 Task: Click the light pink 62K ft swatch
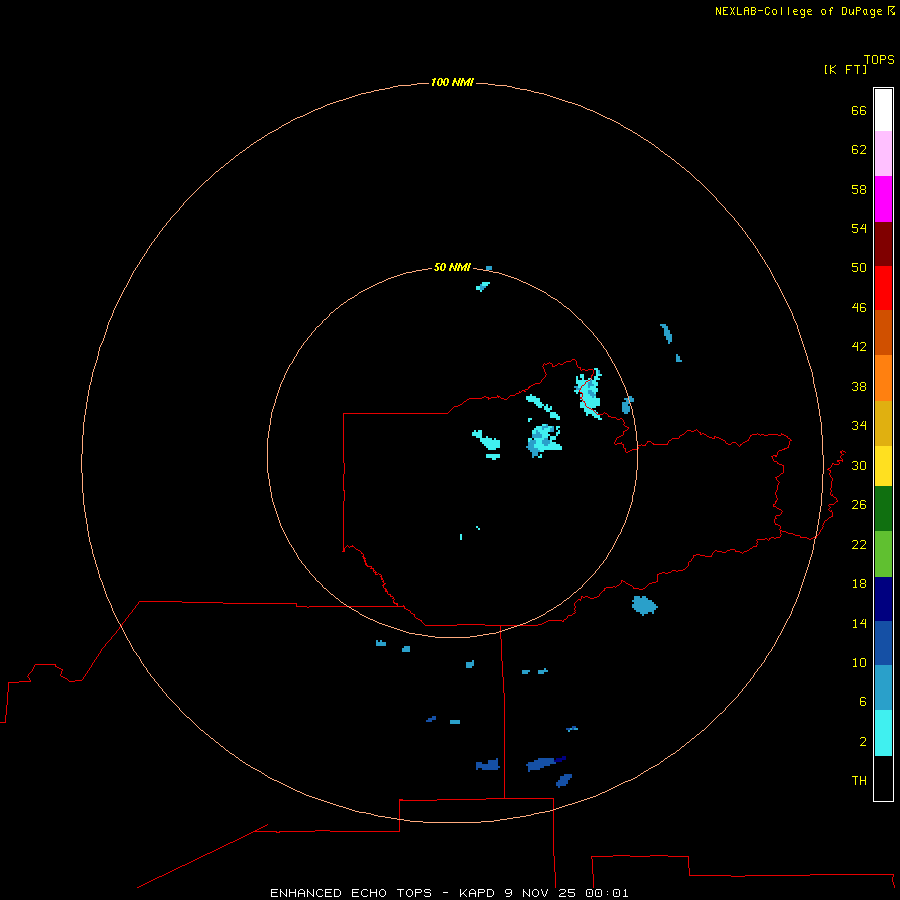point(883,153)
